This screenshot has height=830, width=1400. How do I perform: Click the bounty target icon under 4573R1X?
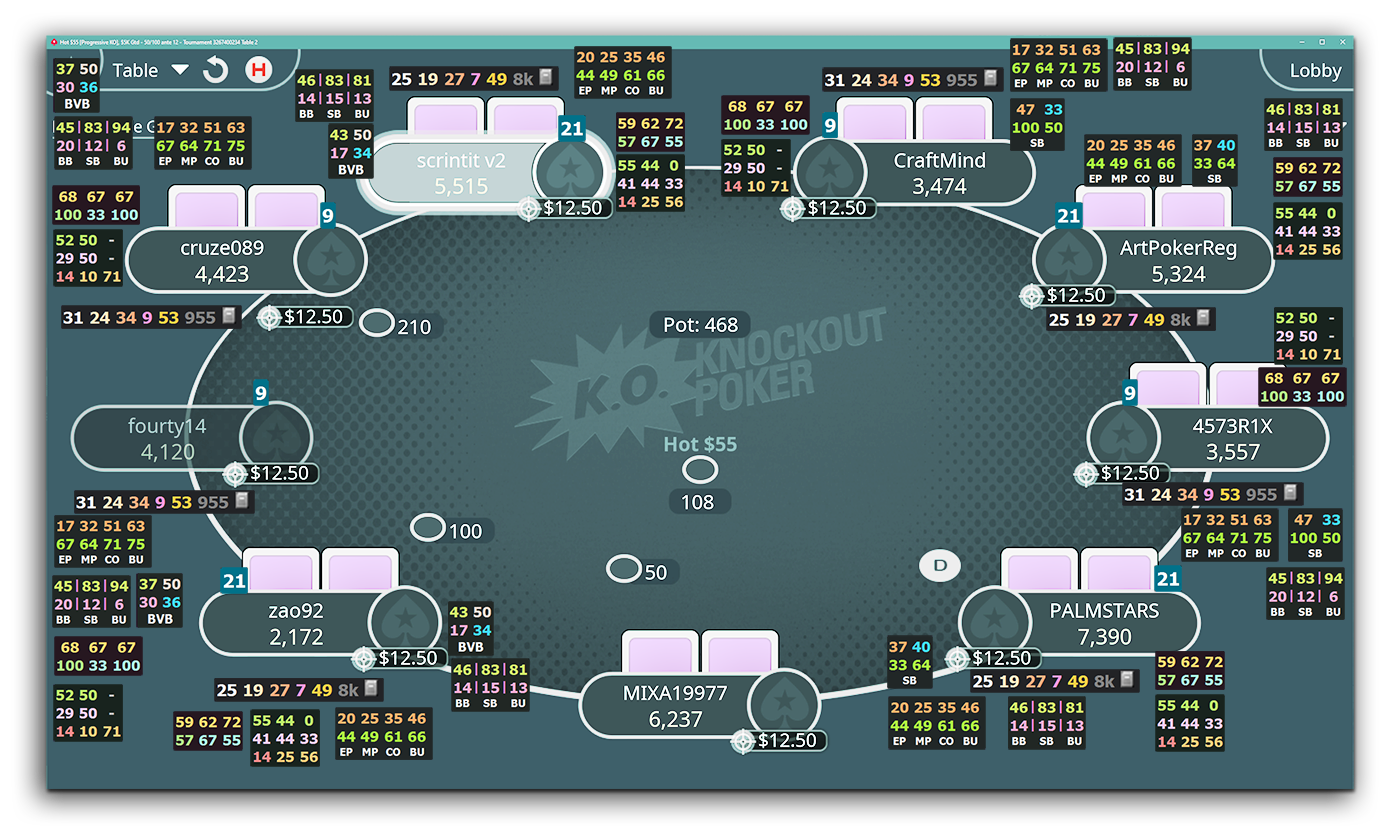click(1086, 474)
